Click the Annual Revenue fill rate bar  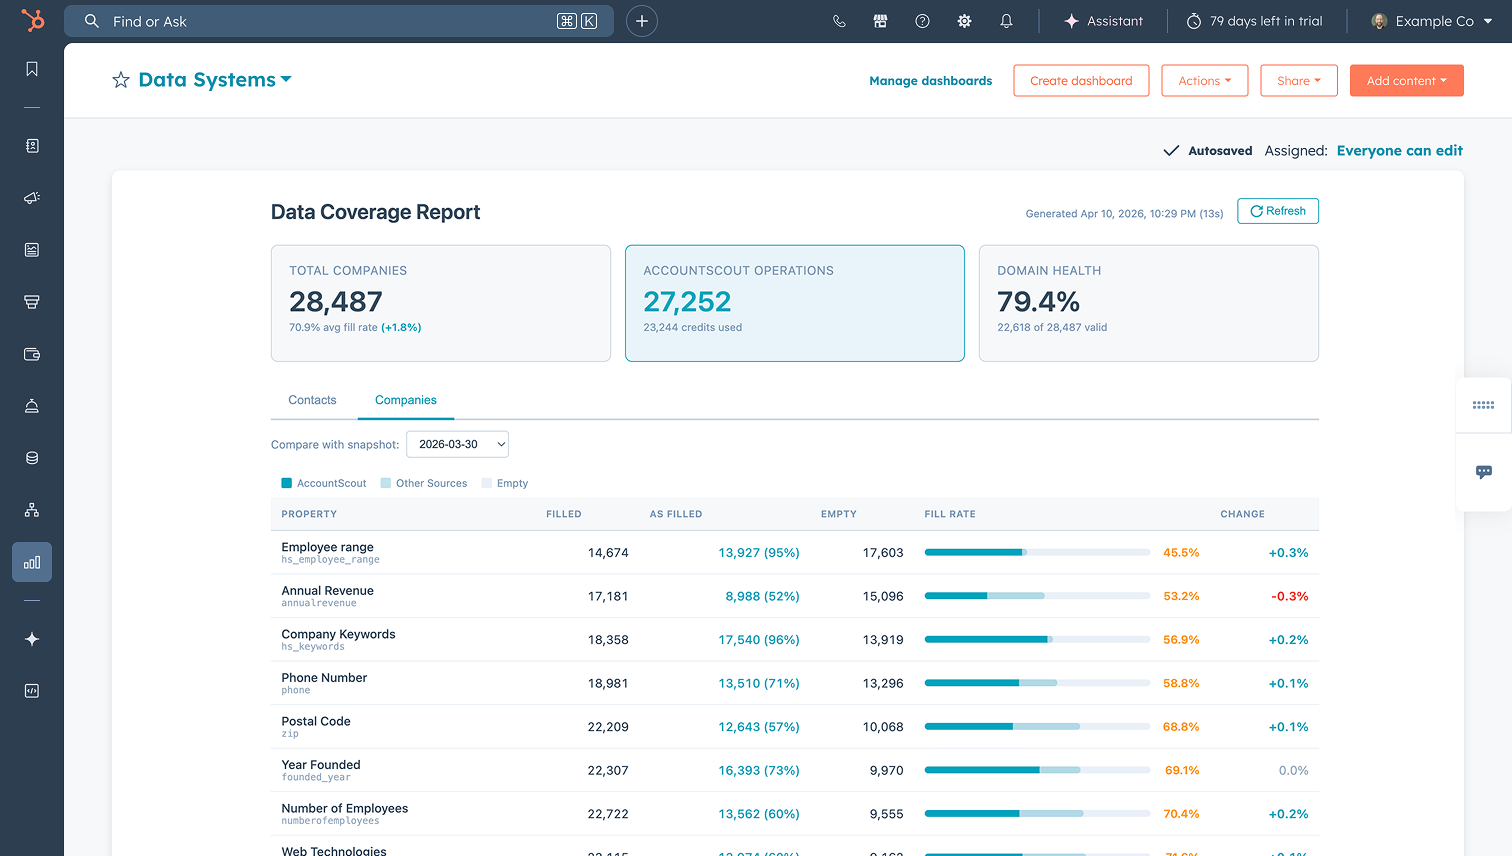[x=1037, y=595]
